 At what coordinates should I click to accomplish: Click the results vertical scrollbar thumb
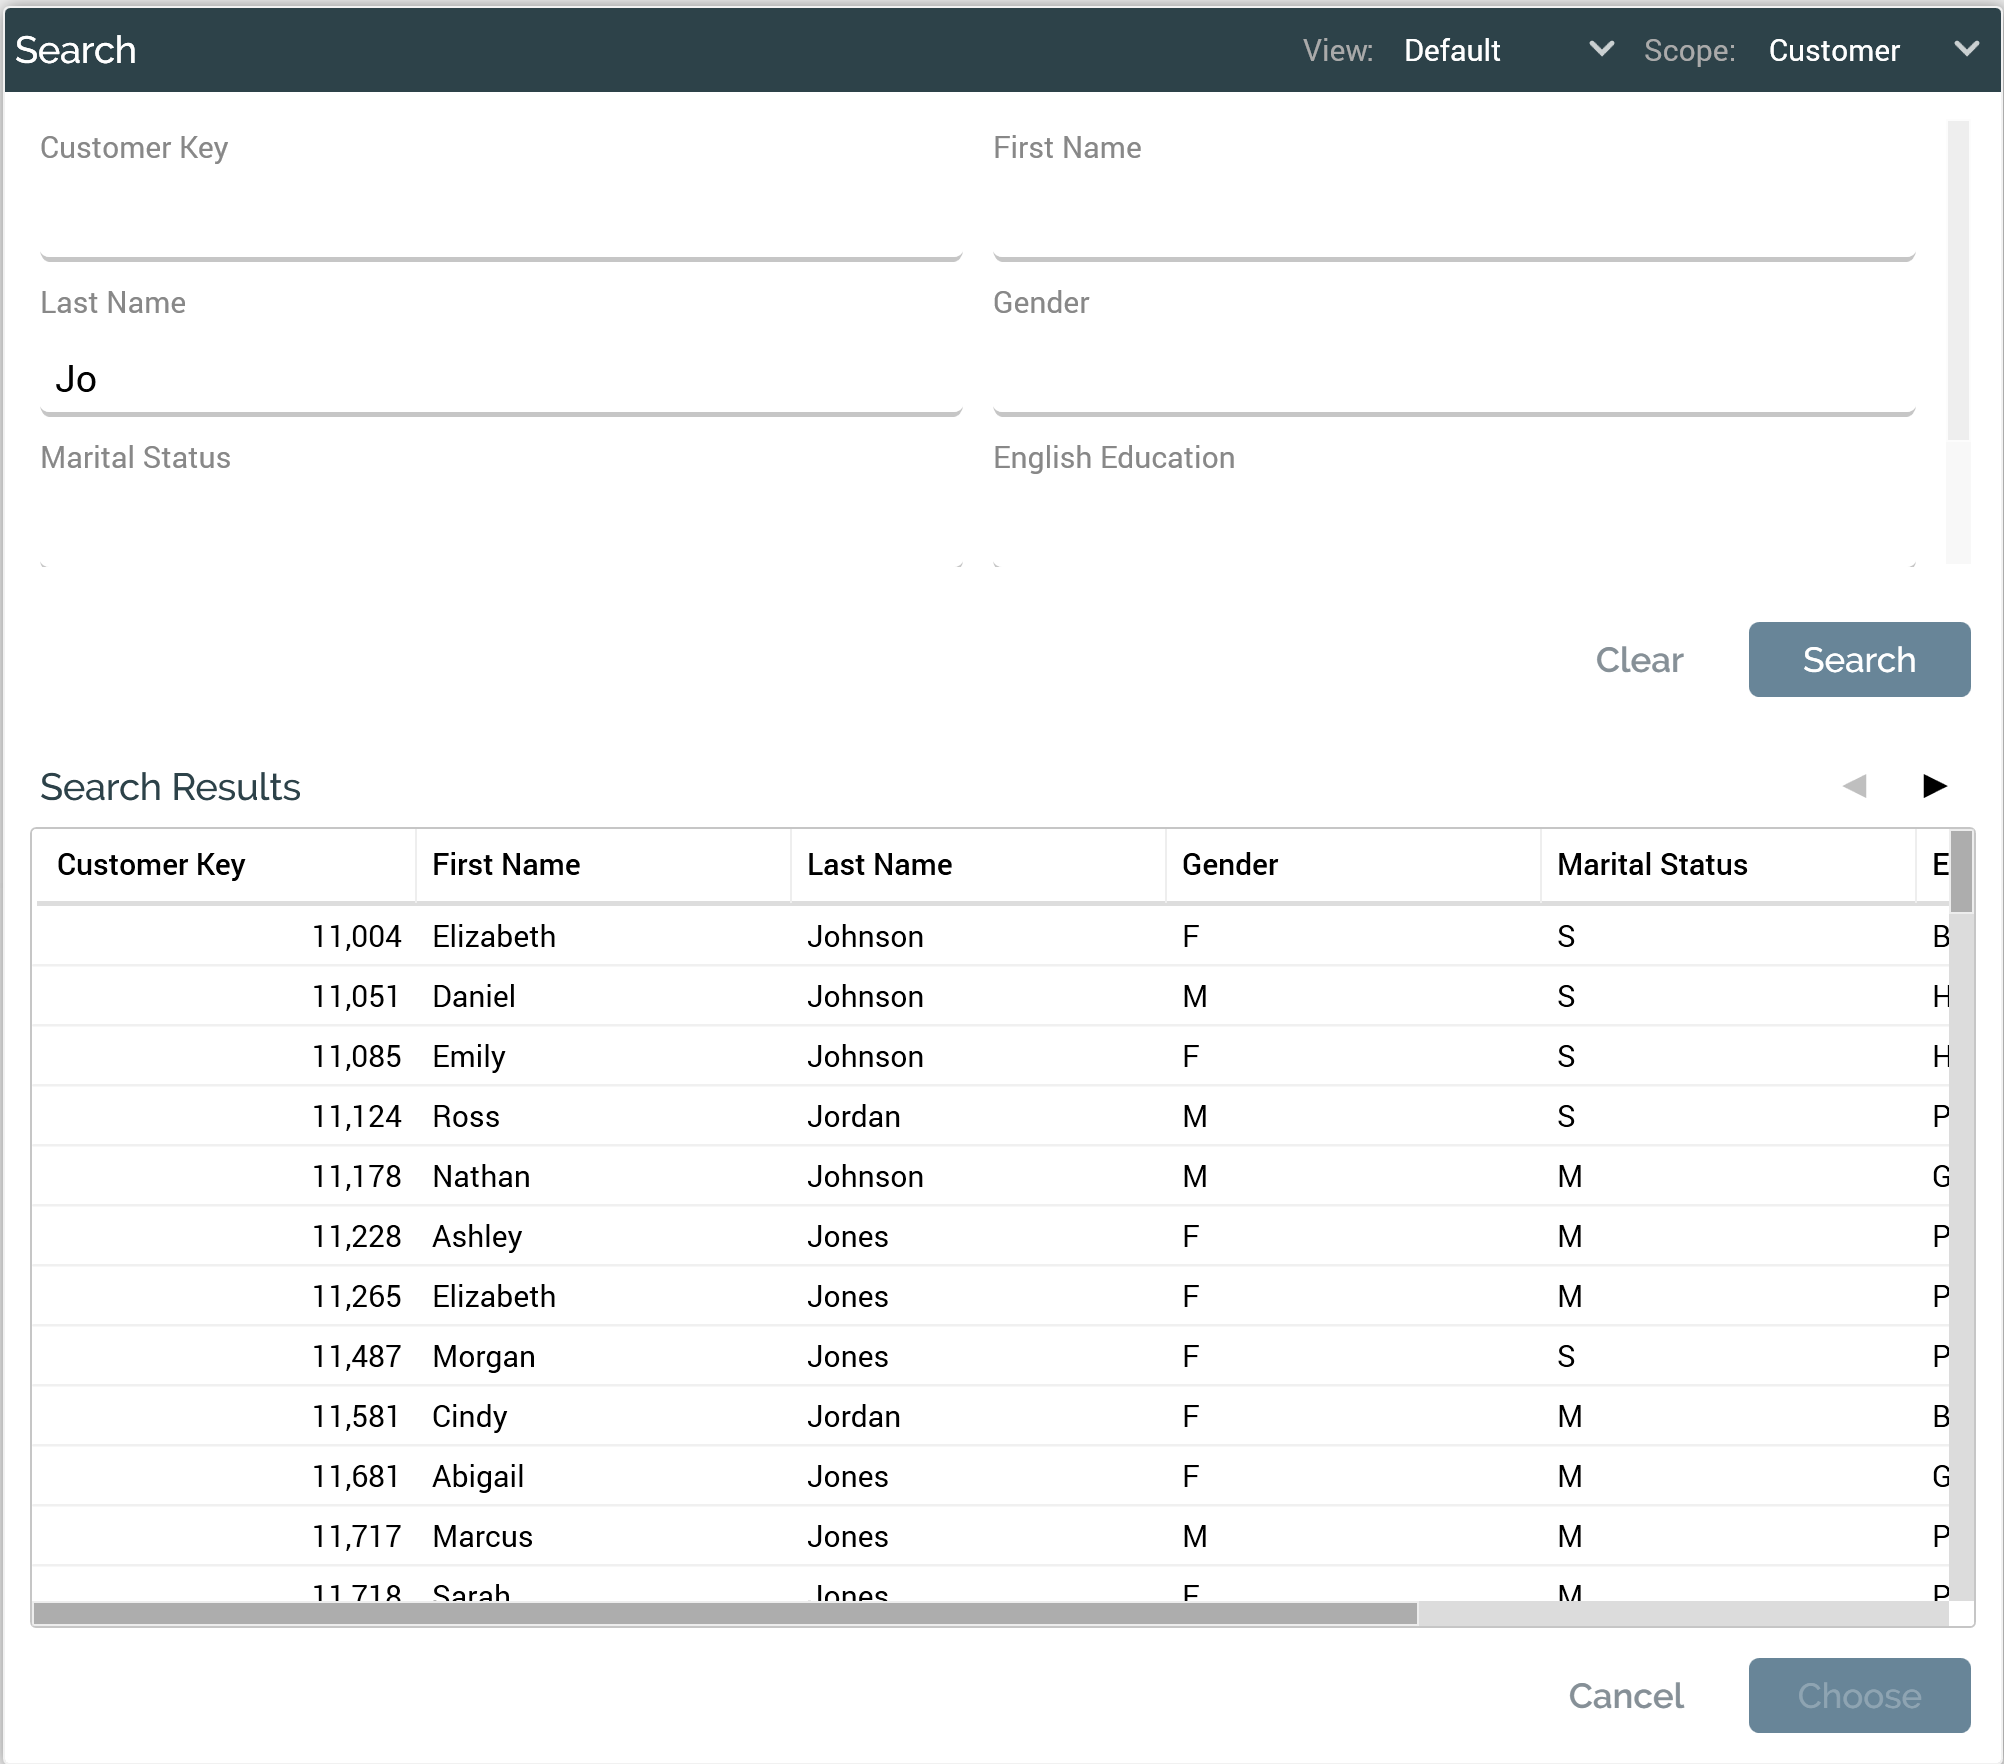coord(1961,872)
